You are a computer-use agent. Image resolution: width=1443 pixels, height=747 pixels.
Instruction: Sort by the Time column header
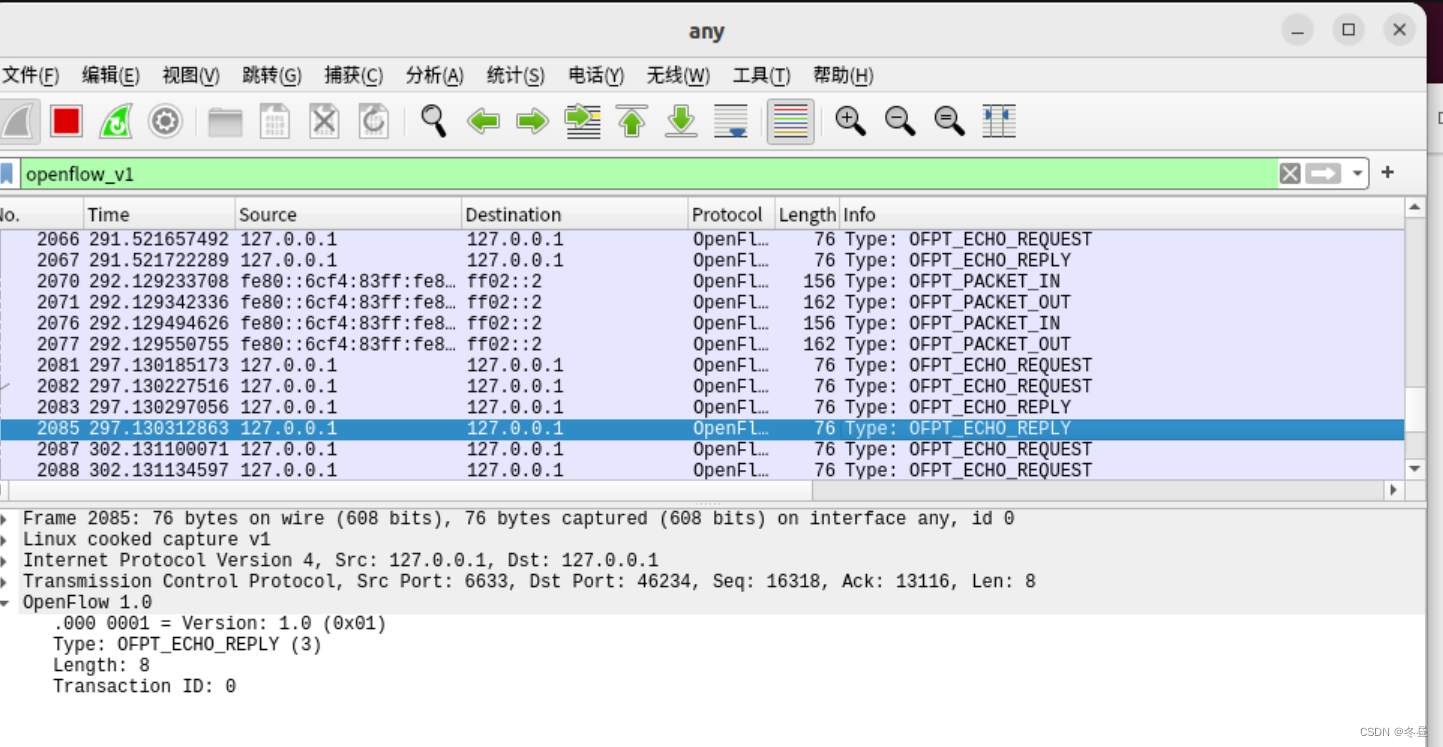tap(159, 215)
